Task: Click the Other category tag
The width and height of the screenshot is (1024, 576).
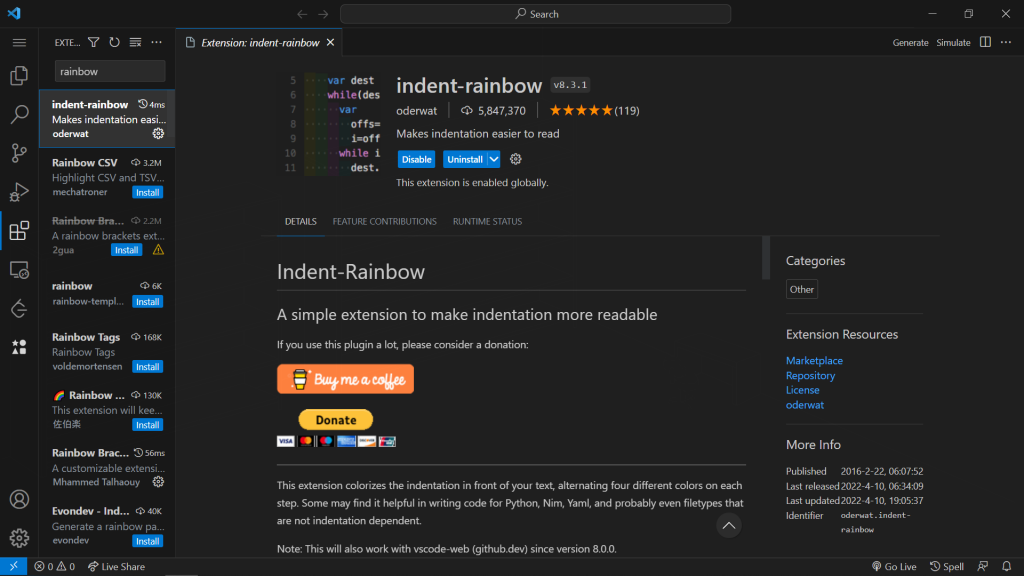Action: (x=801, y=289)
